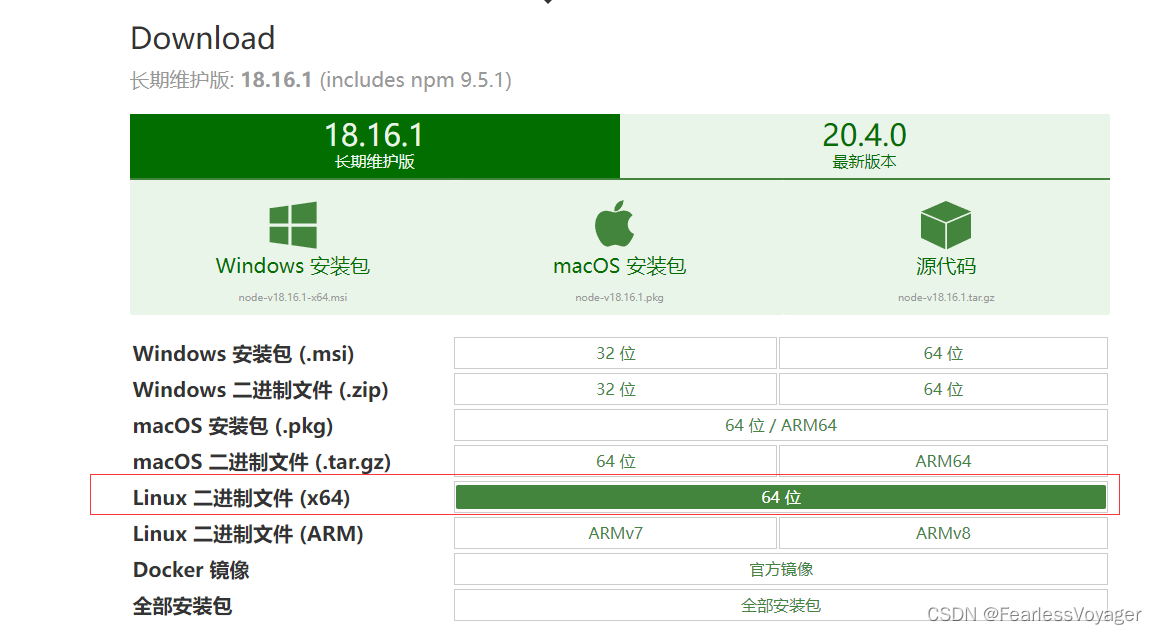Screen dimensions: 1157x634
Task: Click the Linux 二进制文件 (ARM) row label
Action: pyautogui.click(x=248, y=534)
